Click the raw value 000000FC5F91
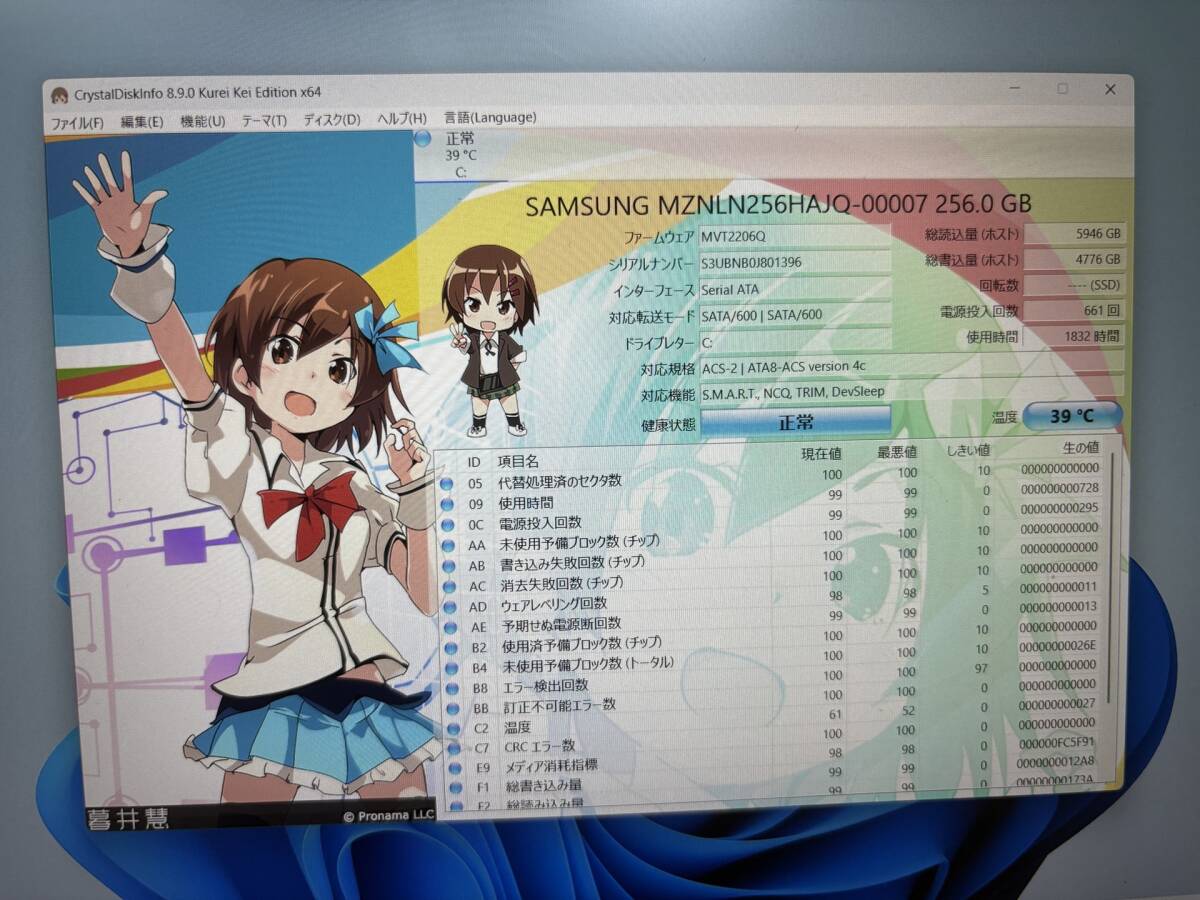The height and width of the screenshot is (900, 1200). pos(1059,742)
